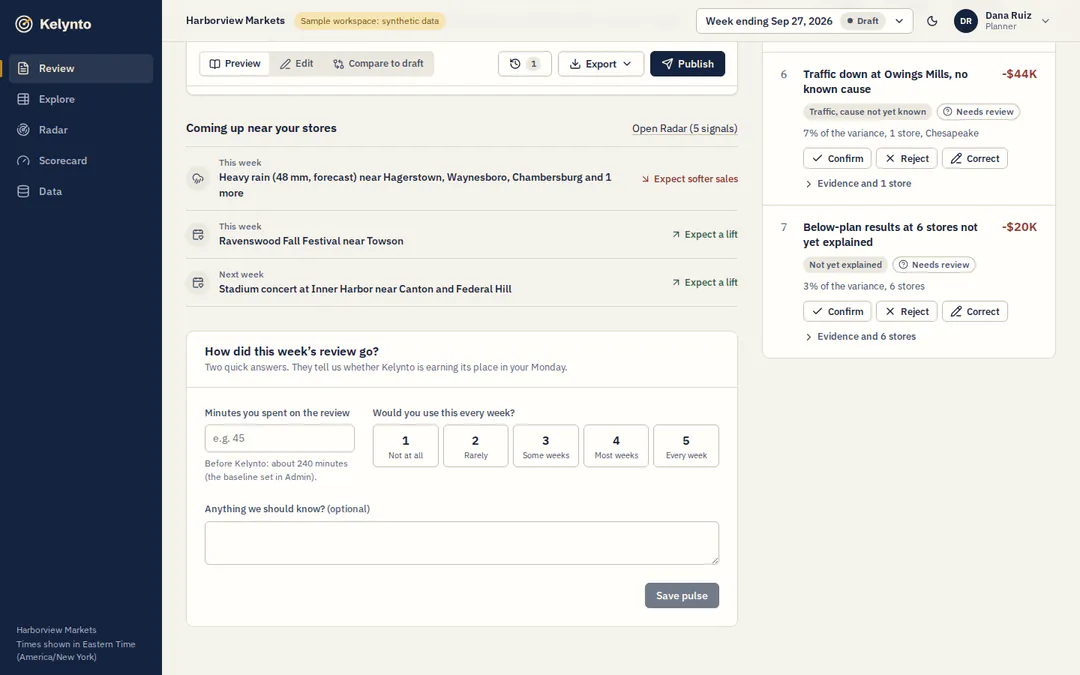Image resolution: width=1080 pixels, height=675 pixels.
Task: Open Radar (5 signals) link
Action: point(685,128)
